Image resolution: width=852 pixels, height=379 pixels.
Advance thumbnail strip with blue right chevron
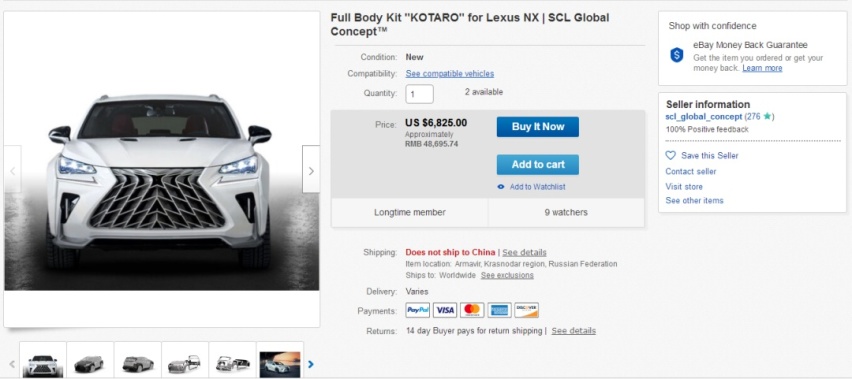pyautogui.click(x=311, y=364)
